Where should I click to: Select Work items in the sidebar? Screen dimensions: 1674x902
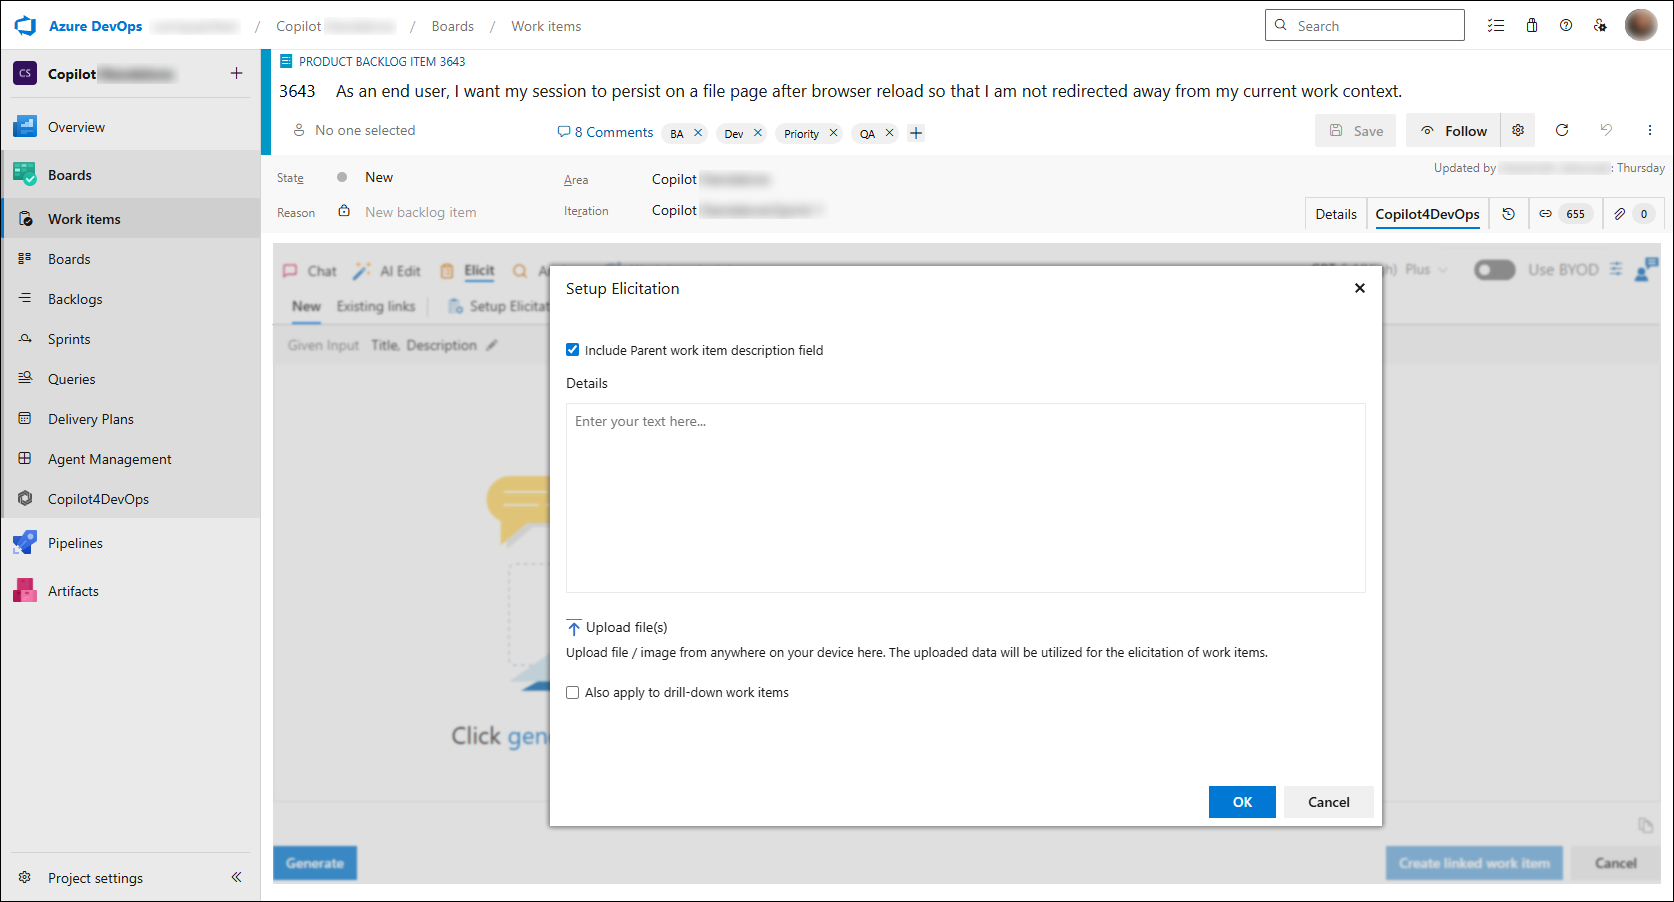[x=131, y=219]
